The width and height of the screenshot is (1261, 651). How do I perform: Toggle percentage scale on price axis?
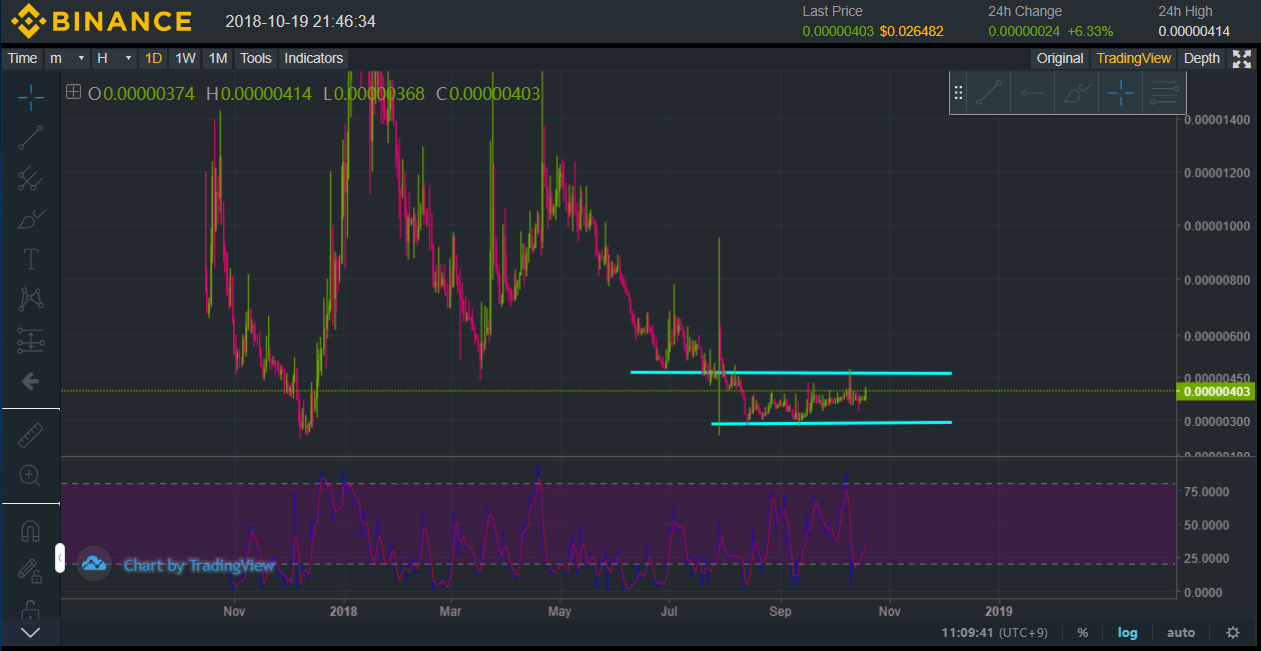point(1083,632)
